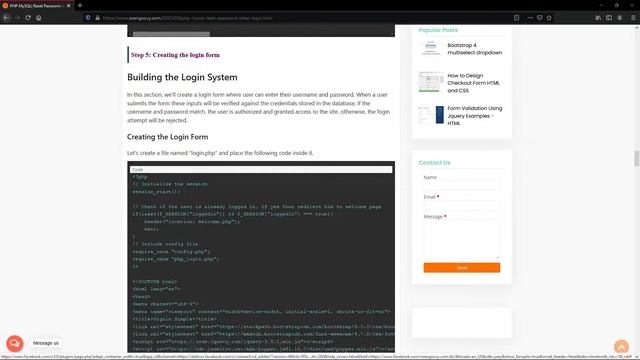The image size is (640, 360).
Task: Open the Firefox account icon
Action: click(x=620, y=18)
